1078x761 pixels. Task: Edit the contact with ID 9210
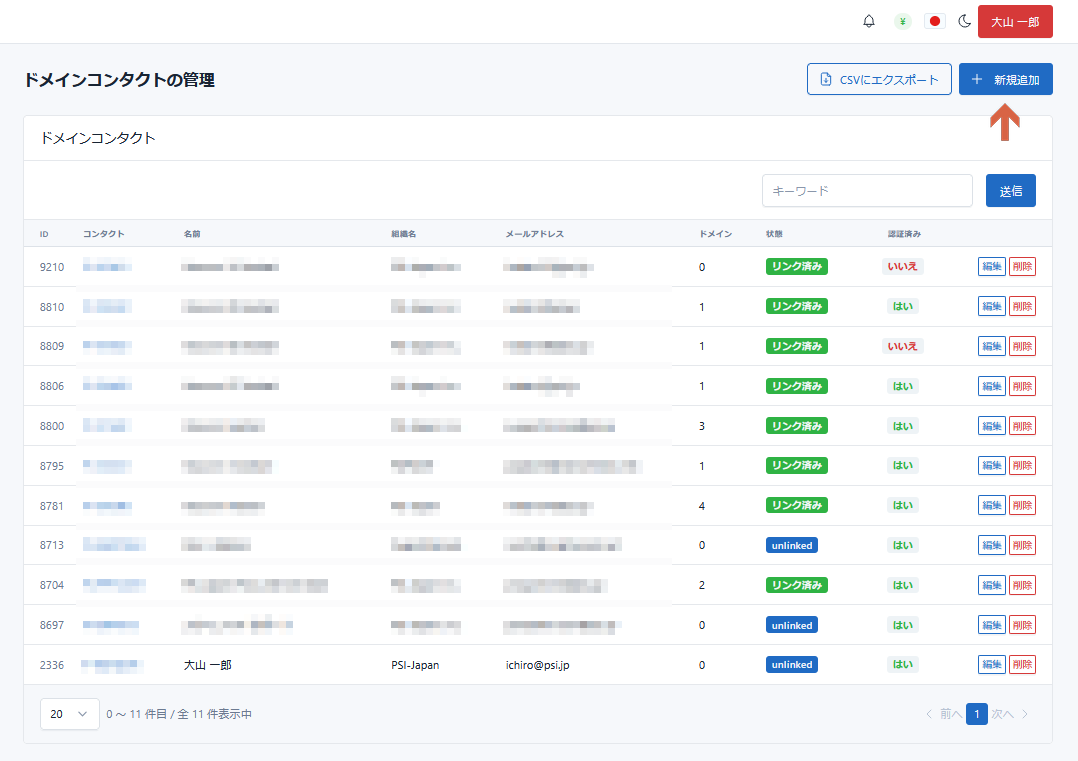(991, 266)
